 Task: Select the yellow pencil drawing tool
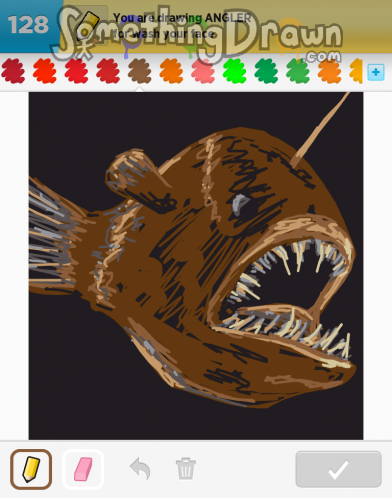[31, 469]
